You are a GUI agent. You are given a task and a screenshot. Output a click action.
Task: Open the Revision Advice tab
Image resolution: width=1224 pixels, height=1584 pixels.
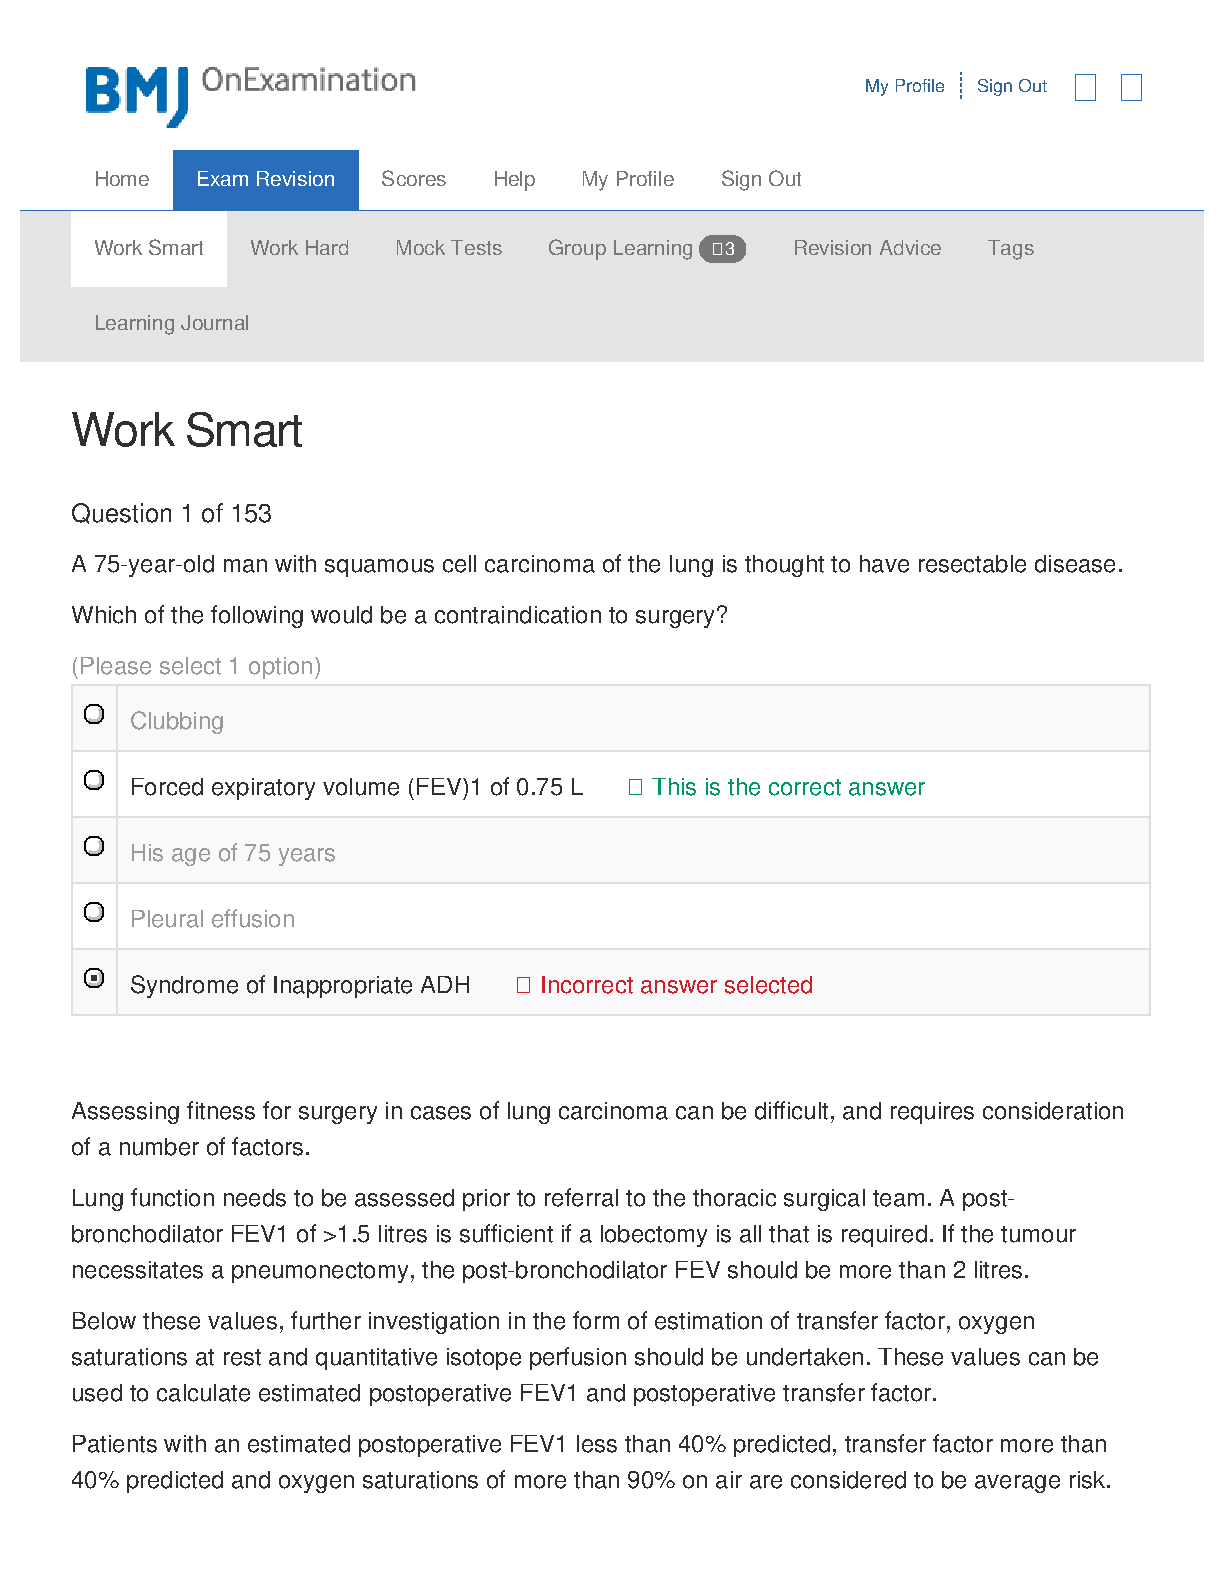(867, 249)
